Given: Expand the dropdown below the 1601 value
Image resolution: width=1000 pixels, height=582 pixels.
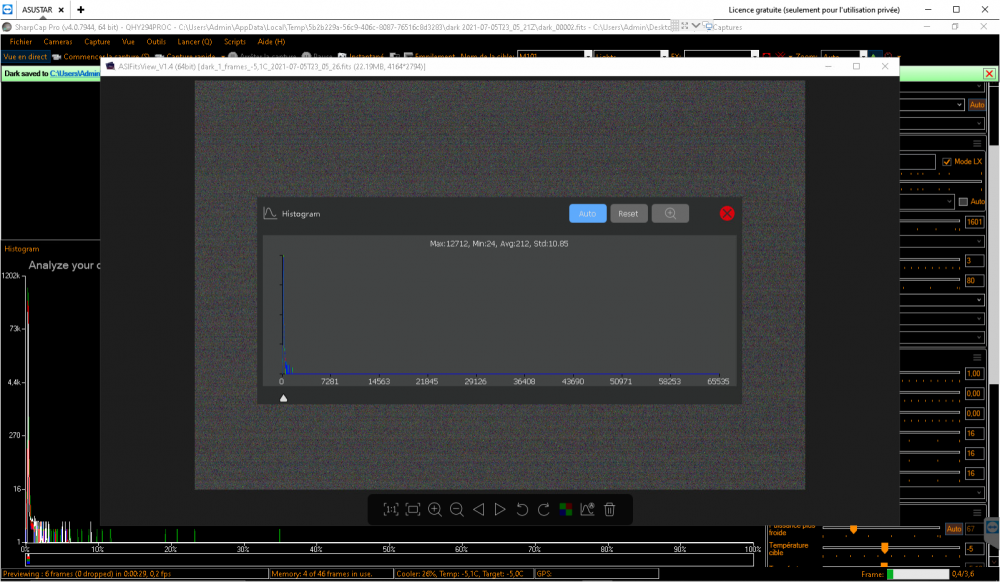Looking at the screenshot, I should pyautogui.click(x=978, y=242).
